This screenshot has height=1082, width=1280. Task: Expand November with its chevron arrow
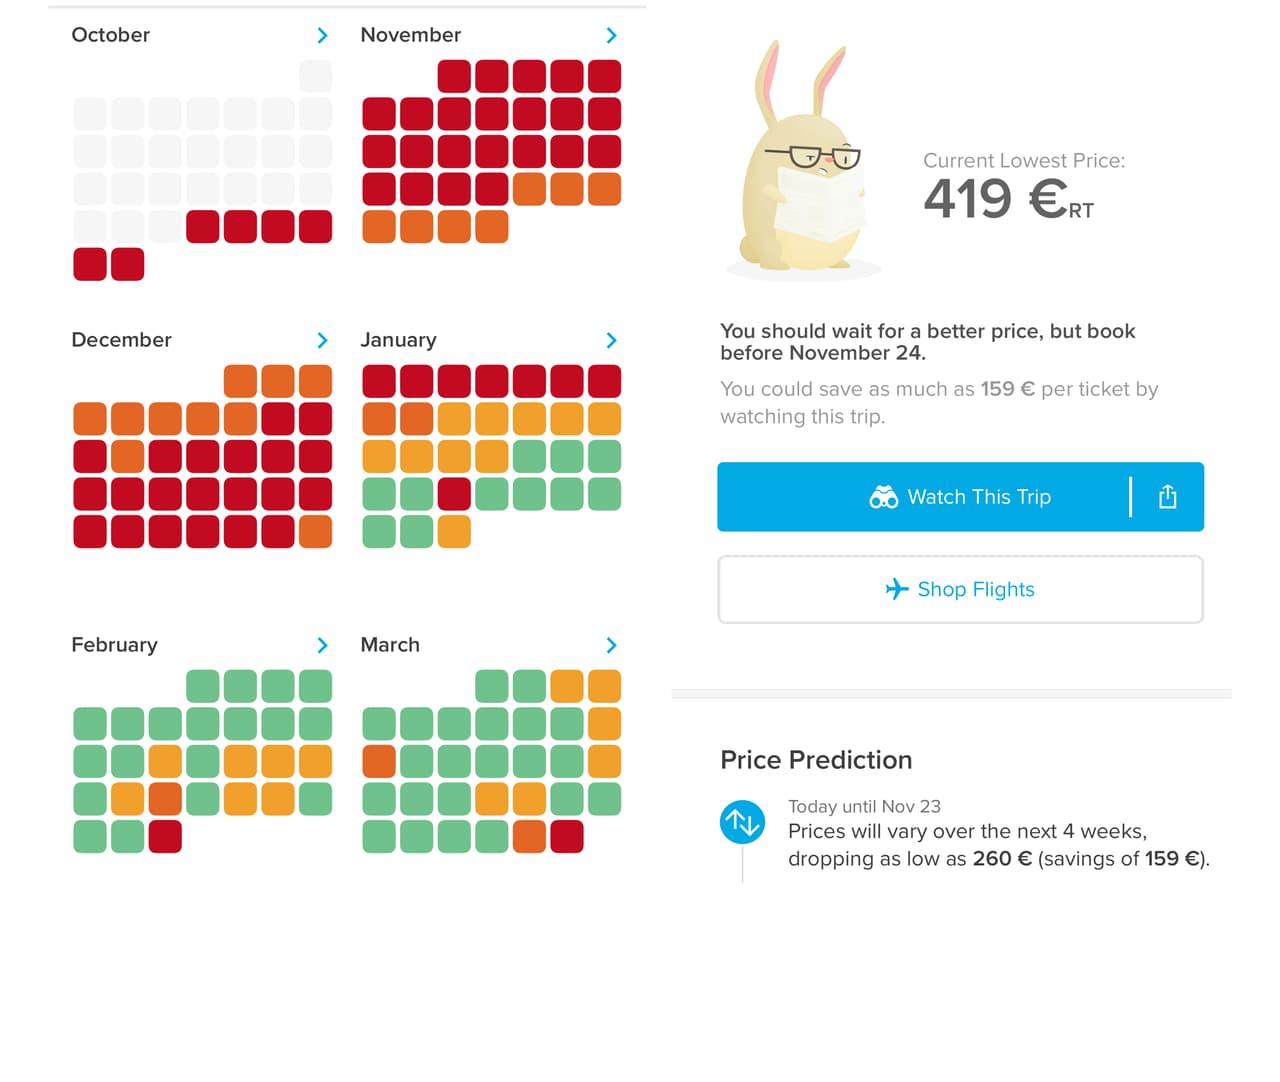(611, 35)
